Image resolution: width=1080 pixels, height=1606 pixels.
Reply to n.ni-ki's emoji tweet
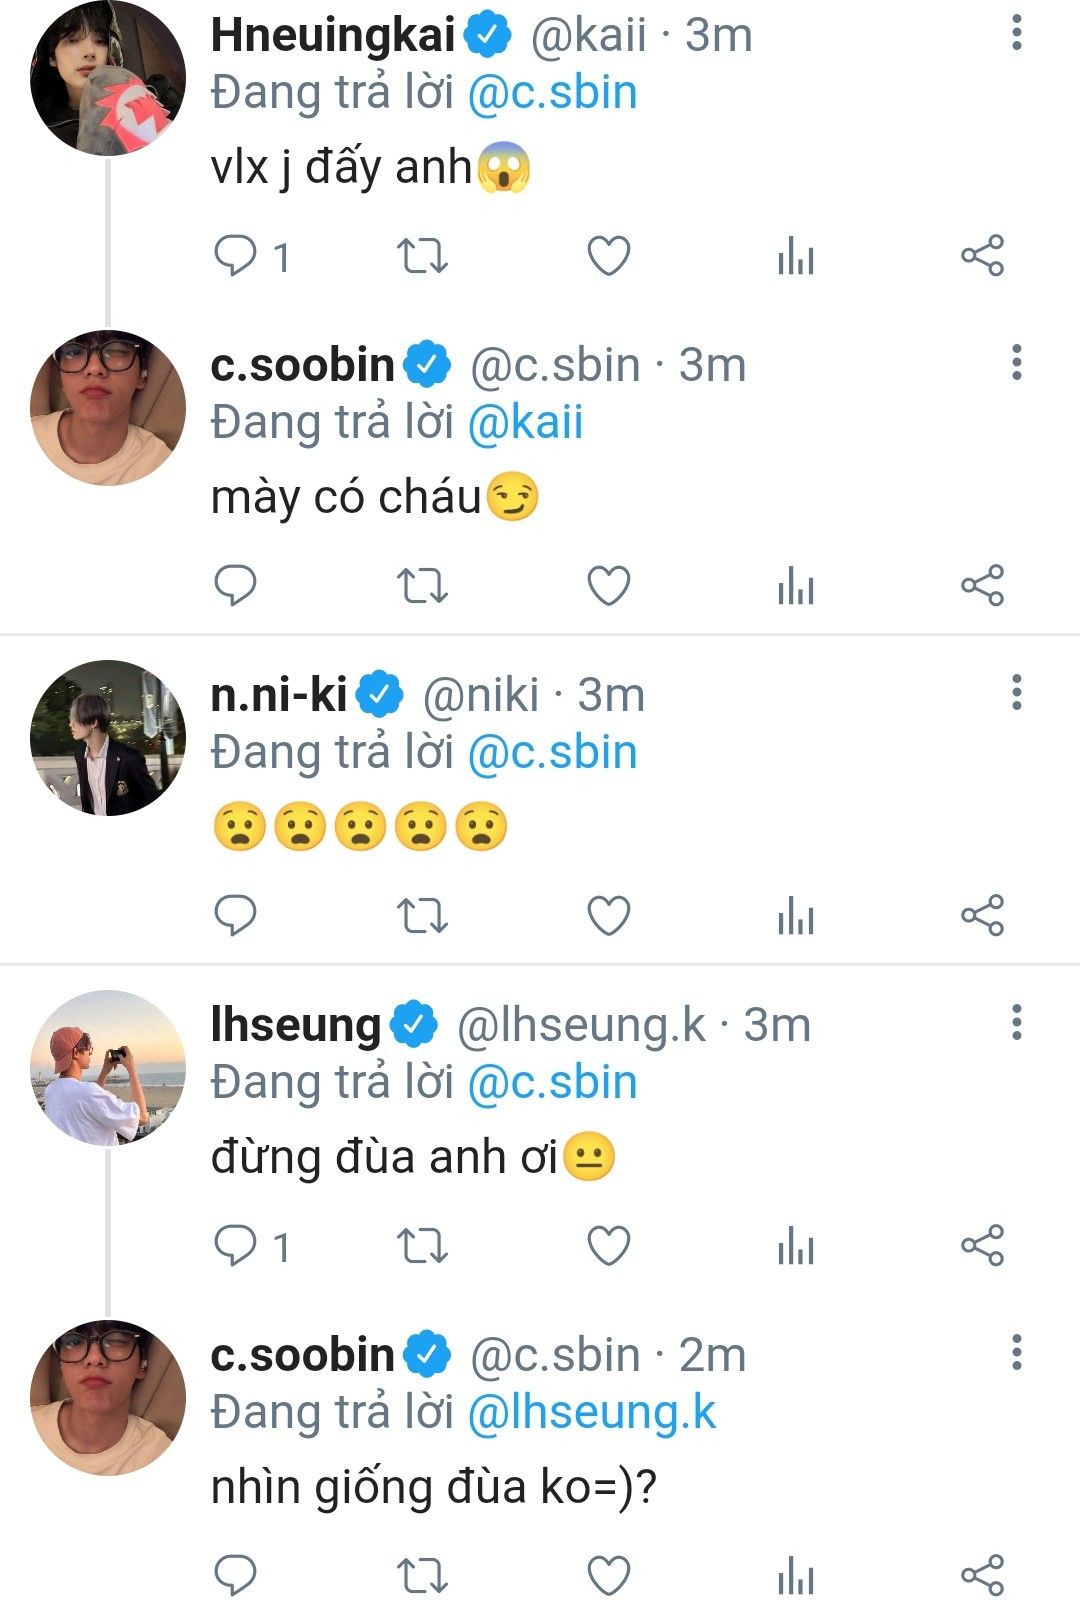coord(236,916)
